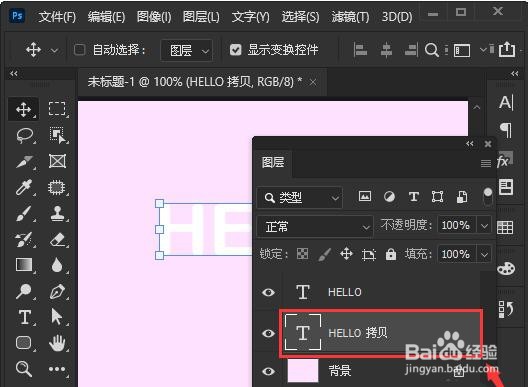Select the Eyedropper tool
The width and height of the screenshot is (528, 387).
pos(24,187)
